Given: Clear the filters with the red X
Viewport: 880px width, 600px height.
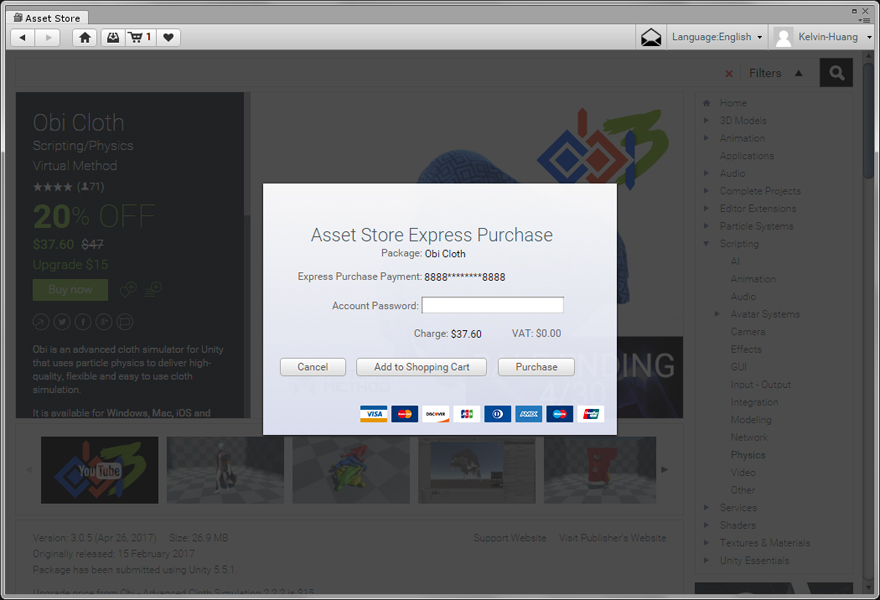Looking at the screenshot, I should pyautogui.click(x=729, y=74).
